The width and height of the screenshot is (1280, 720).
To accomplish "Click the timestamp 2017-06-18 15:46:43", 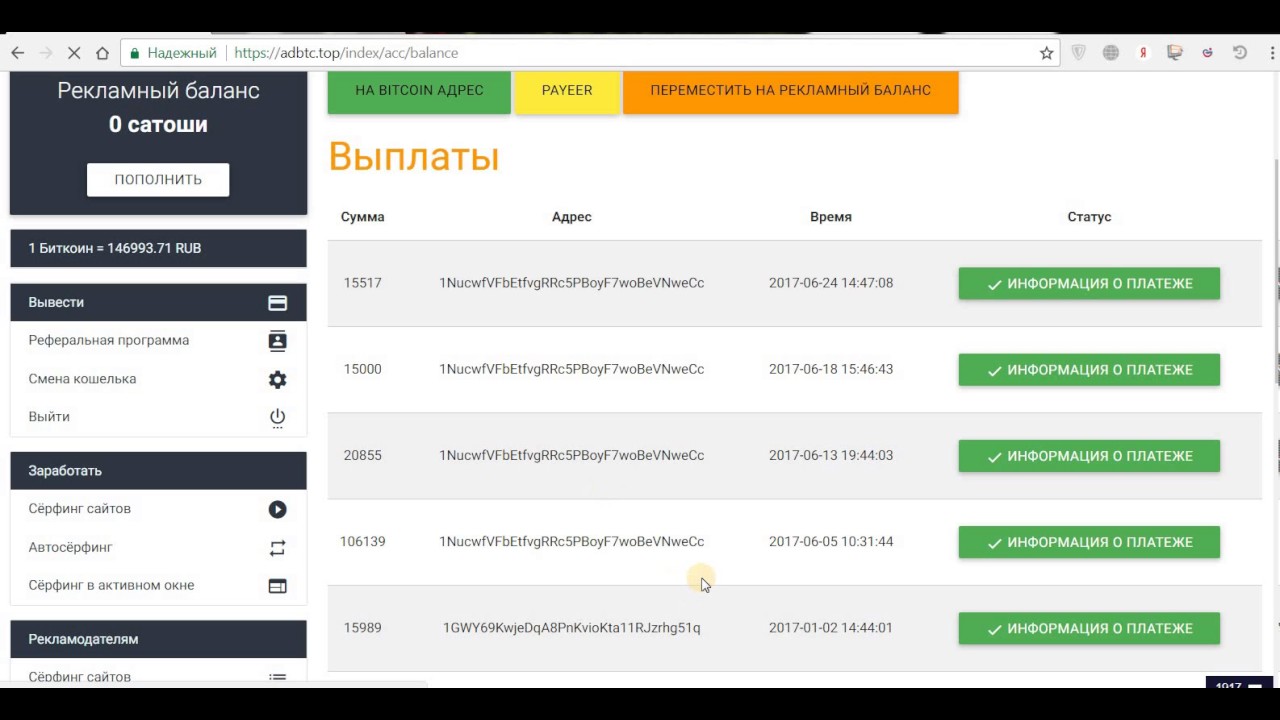I will 831,369.
